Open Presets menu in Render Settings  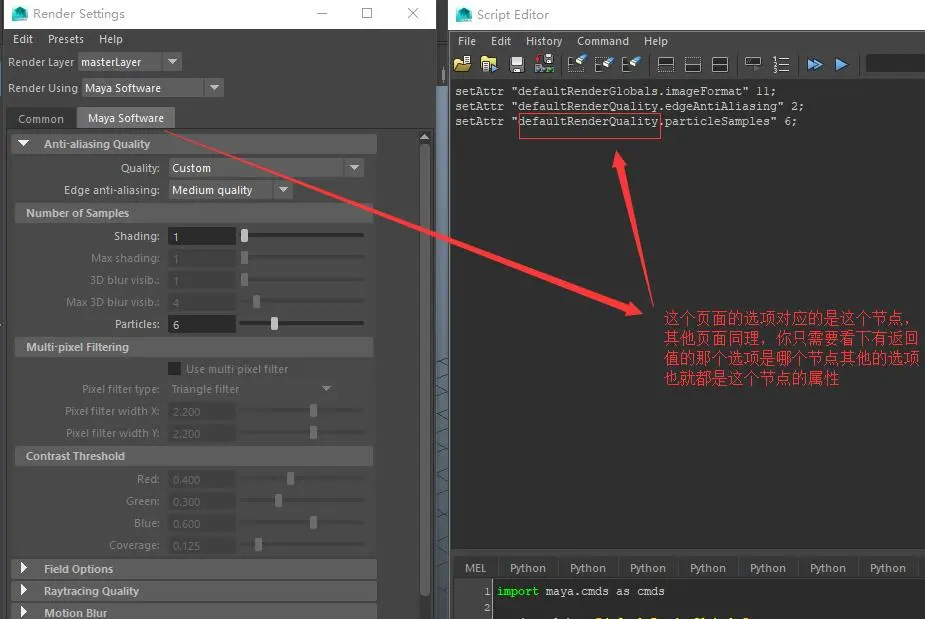[x=65, y=39]
